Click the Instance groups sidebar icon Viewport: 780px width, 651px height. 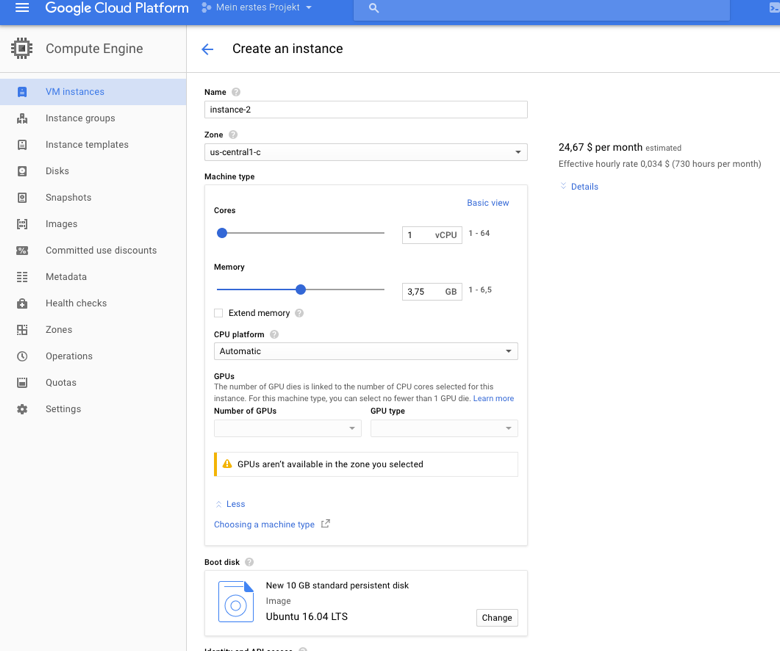coord(22,118)
